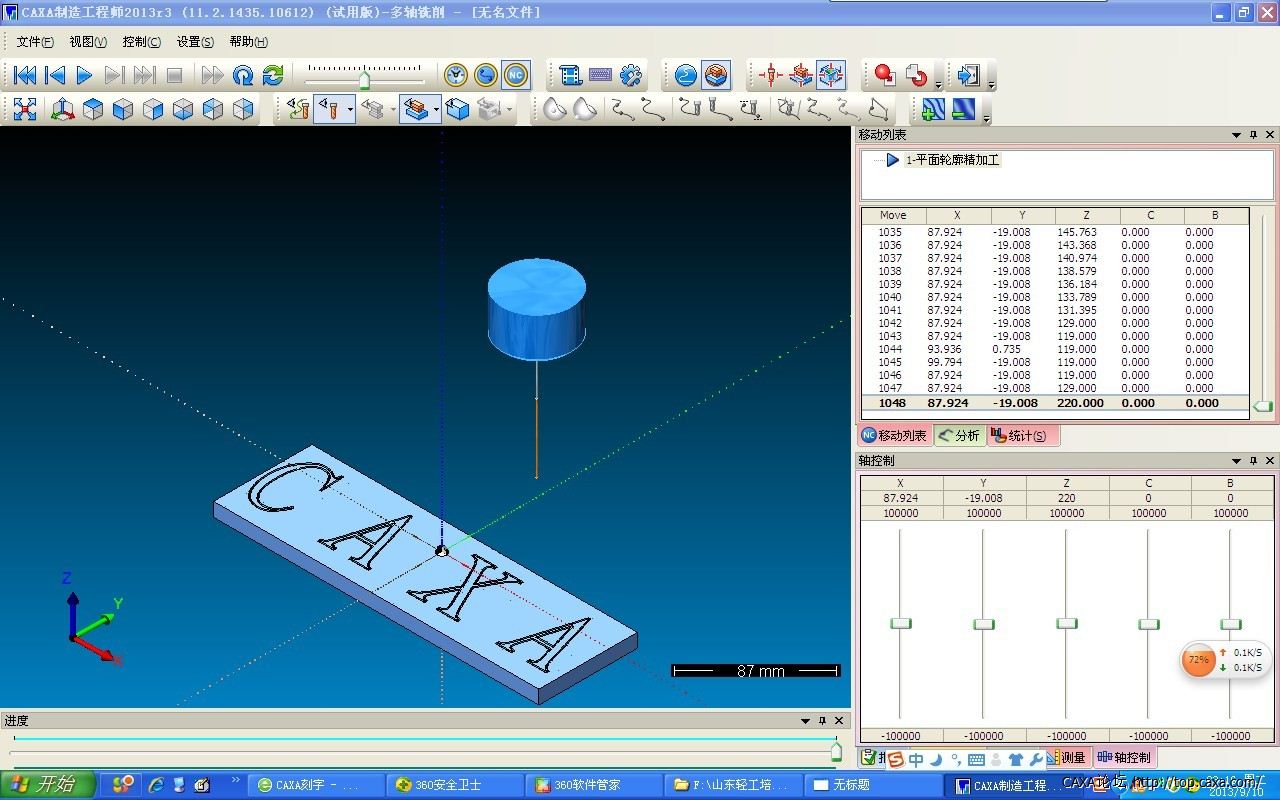
Task: Click the focus on workpiece icon
Action: tap(800, 75)
